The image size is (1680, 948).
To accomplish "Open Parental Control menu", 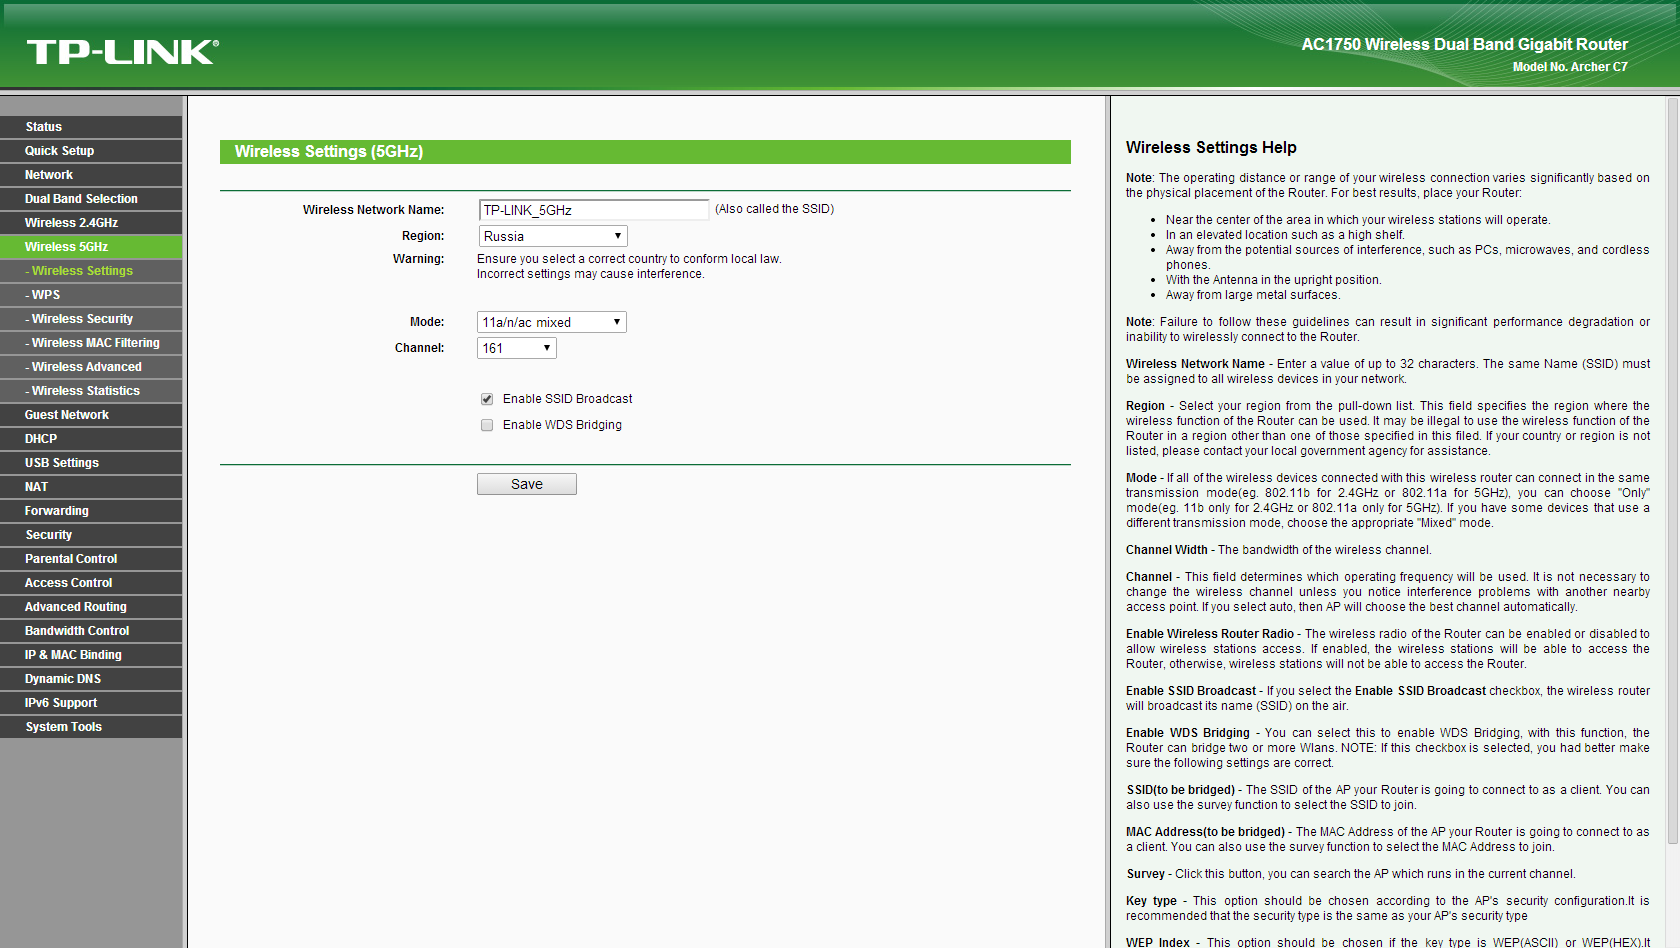I will coord(91,559).
